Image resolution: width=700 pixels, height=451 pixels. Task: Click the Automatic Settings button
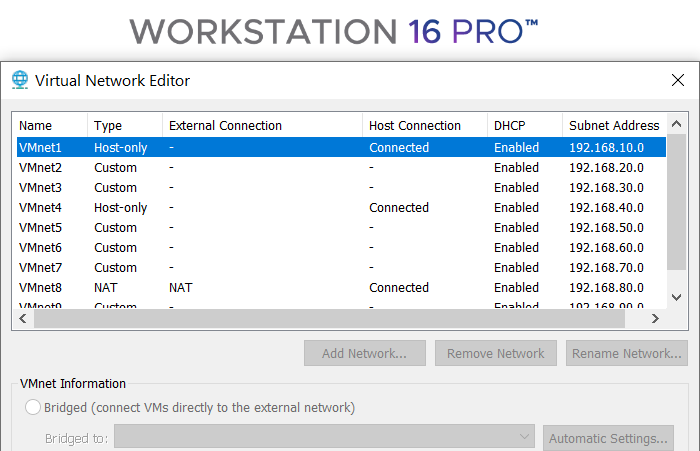pos(608,438)
